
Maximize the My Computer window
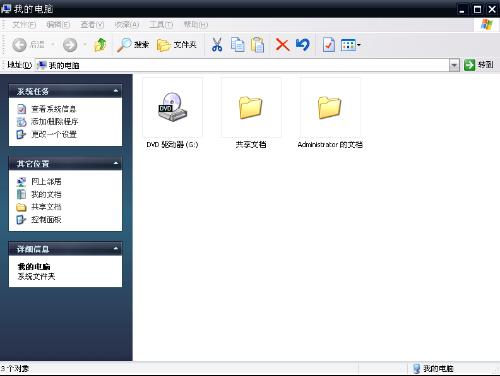[477, 9]
